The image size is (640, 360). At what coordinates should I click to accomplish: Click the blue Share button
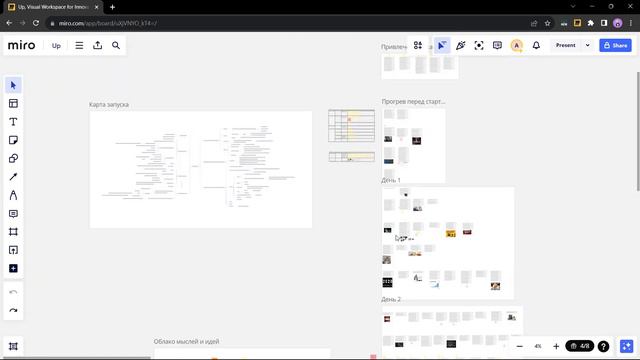[616, 45]
